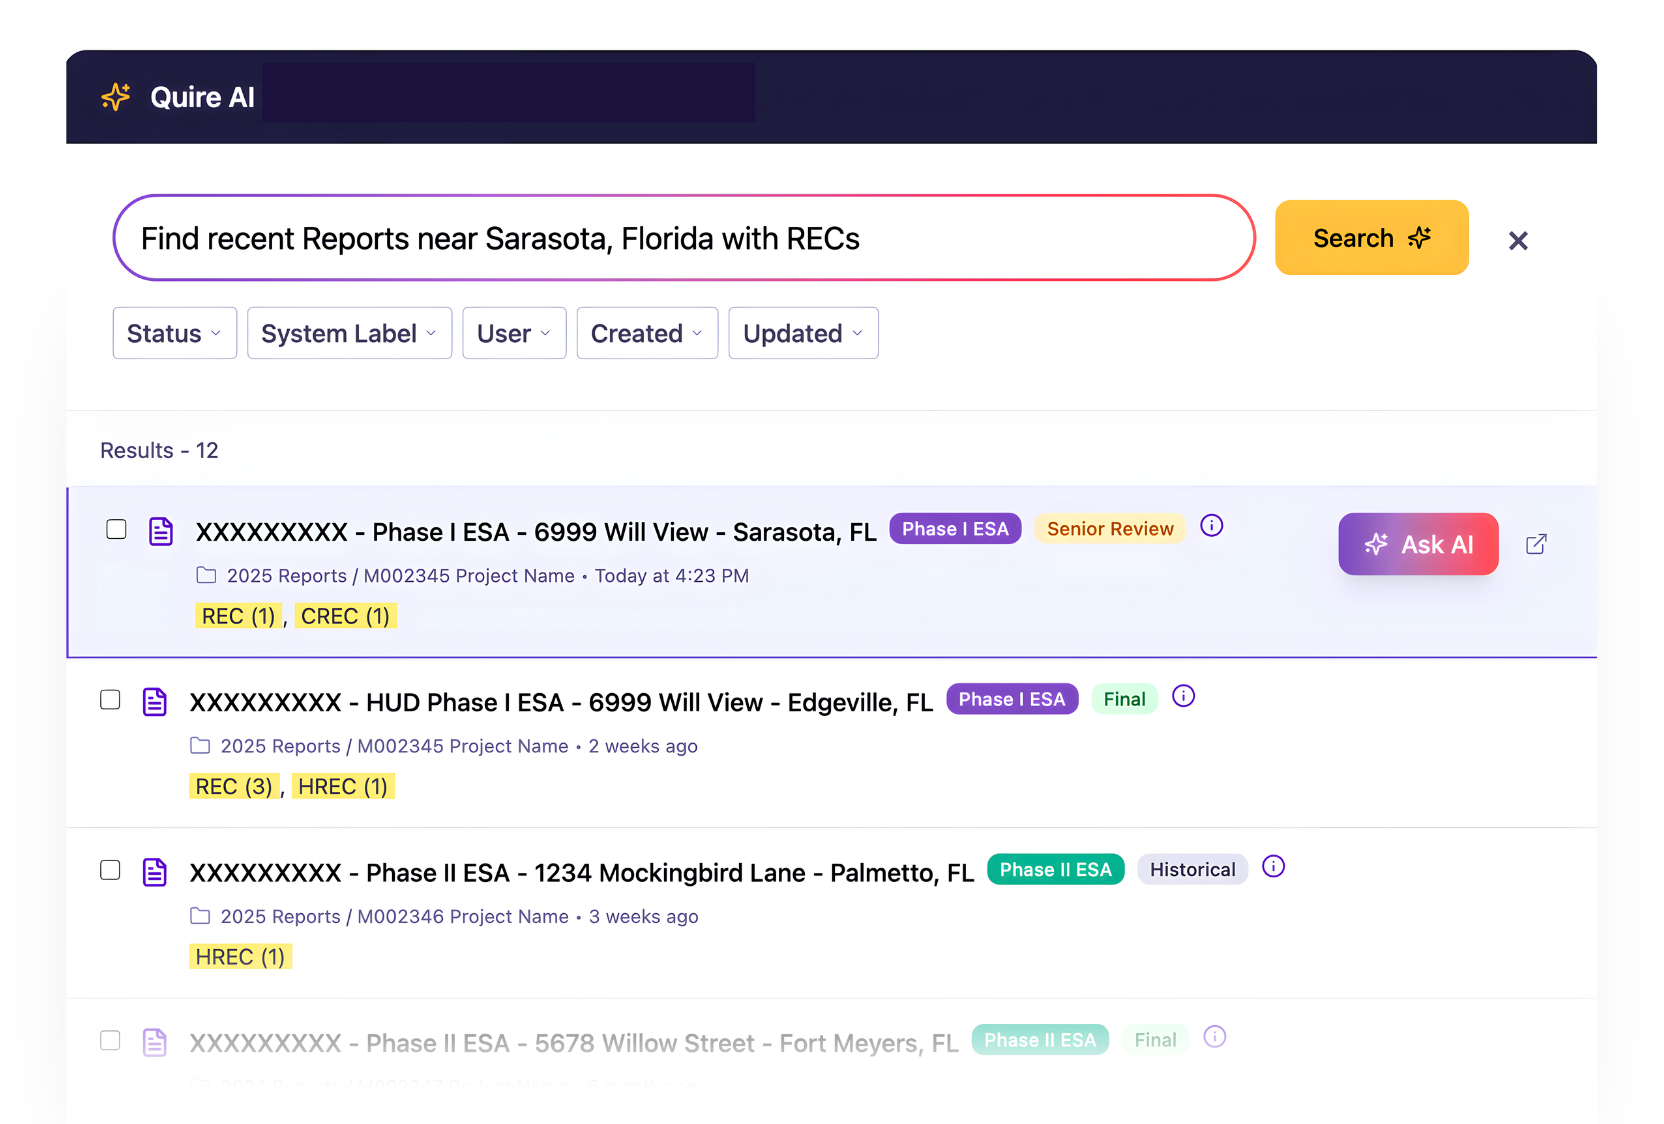The width and height of the screenshot is (1664, 1124).
Task: Check the Palmetto Phase II ESA result checkbox
Action: click(110, 870)
